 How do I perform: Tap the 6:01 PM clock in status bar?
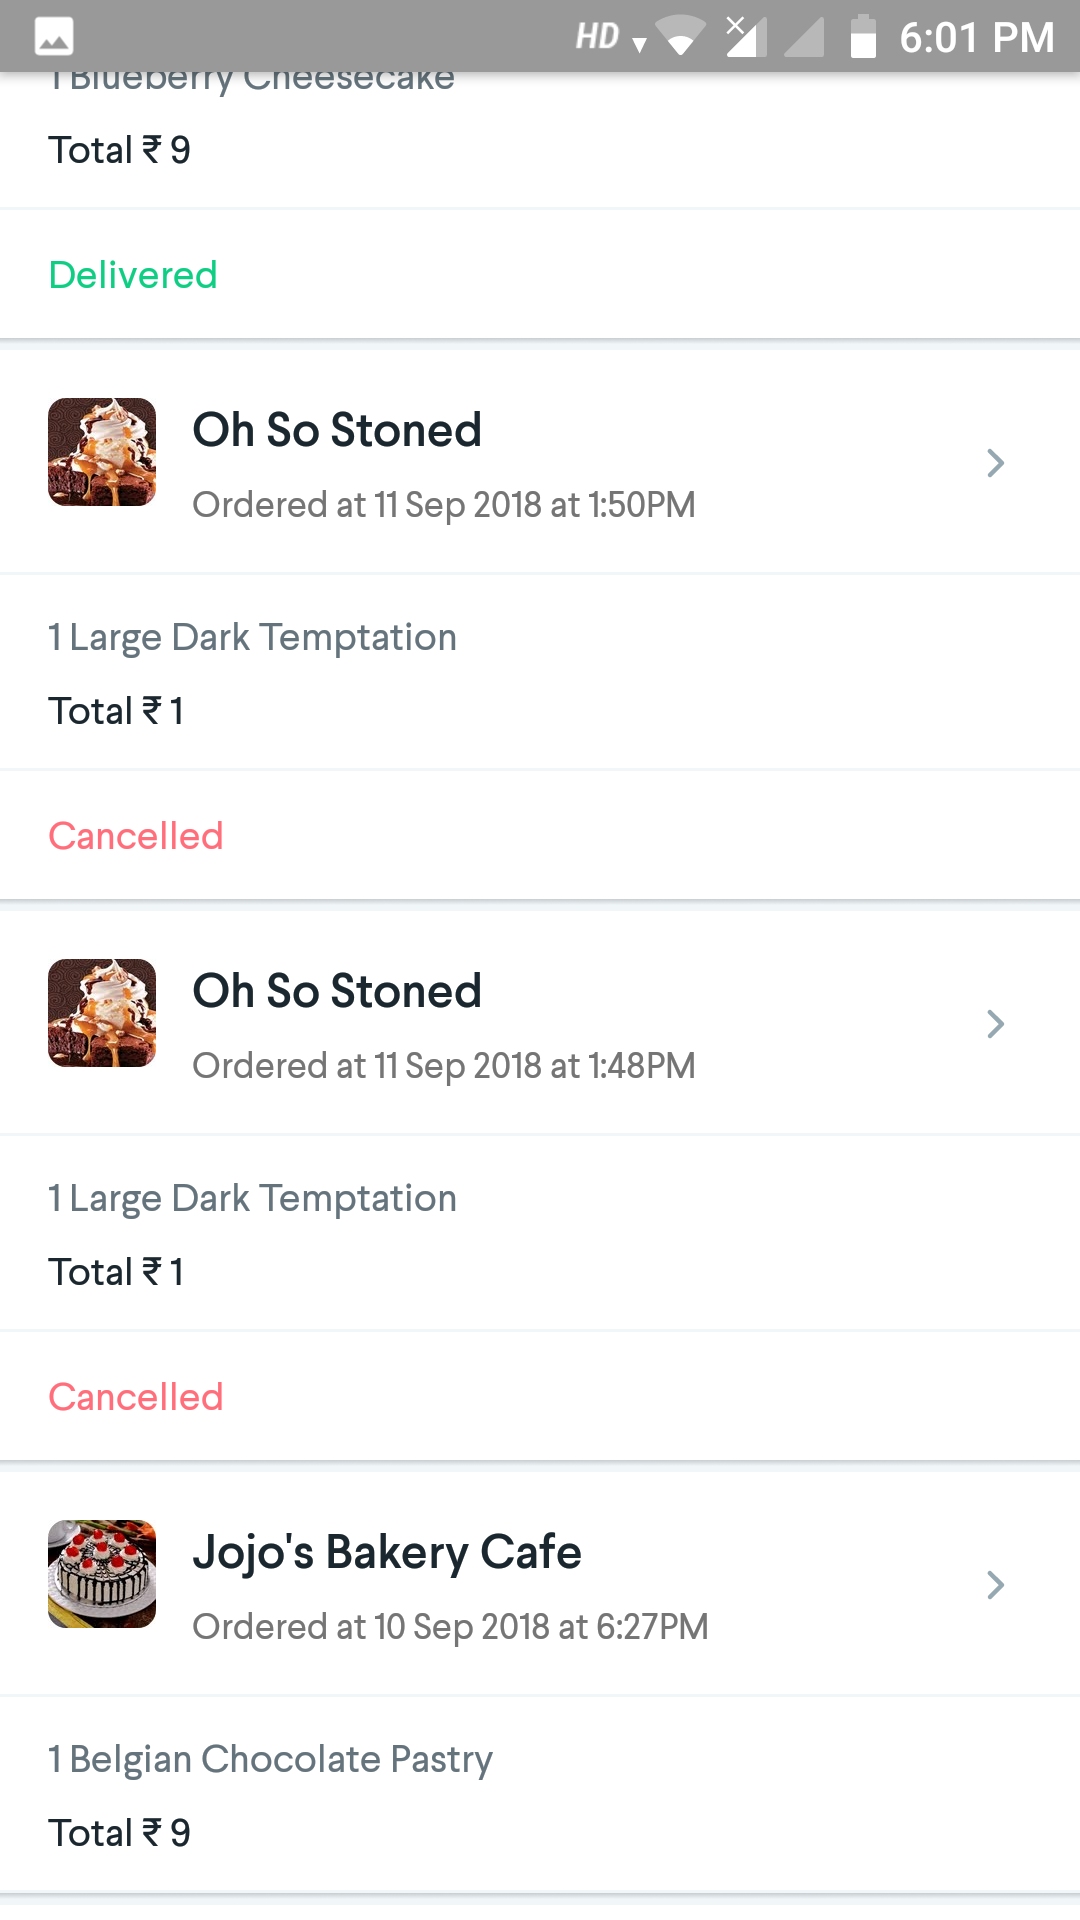[976, 37]
